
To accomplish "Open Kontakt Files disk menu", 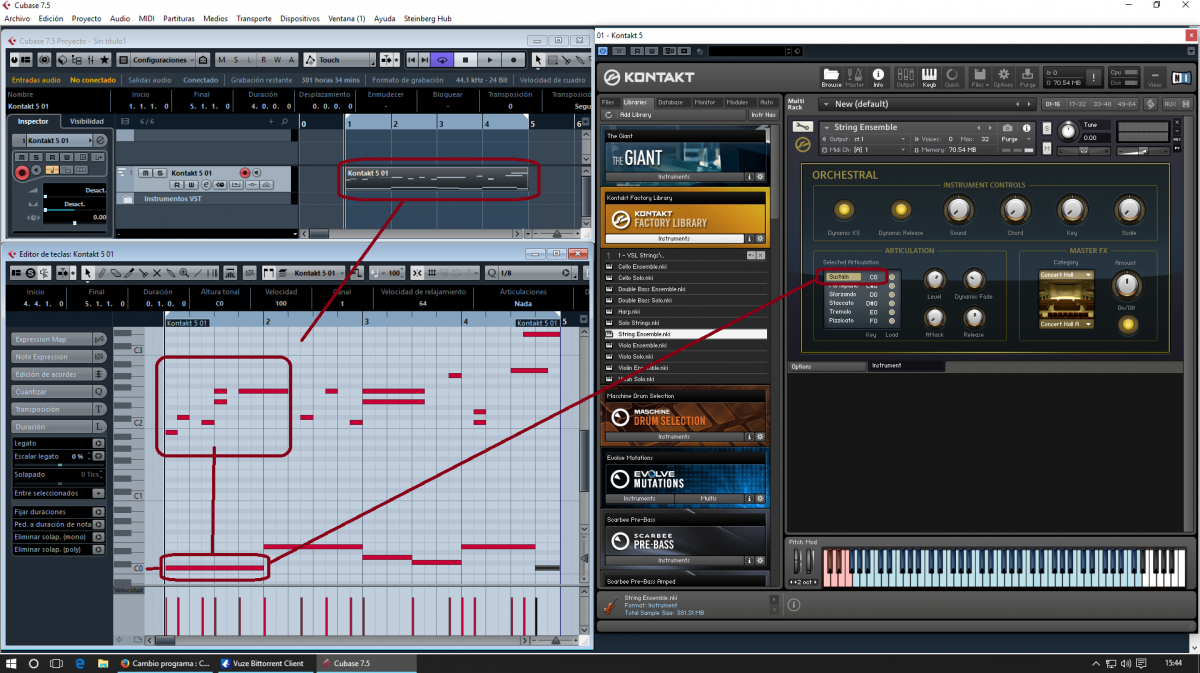I will point(979,77).
